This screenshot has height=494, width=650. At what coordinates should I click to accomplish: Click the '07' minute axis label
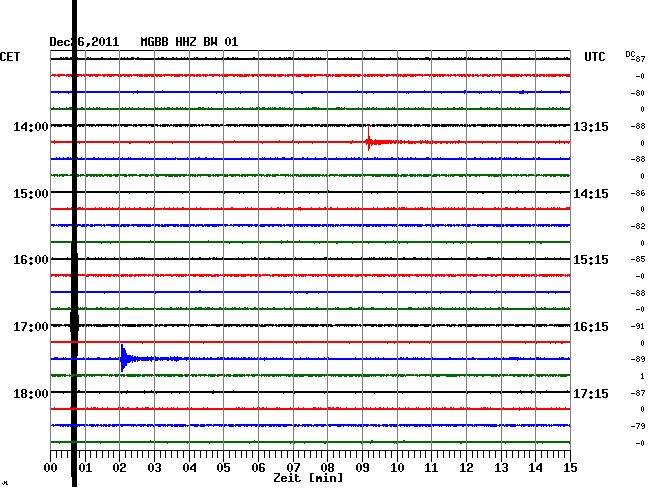tap(293, 468)
